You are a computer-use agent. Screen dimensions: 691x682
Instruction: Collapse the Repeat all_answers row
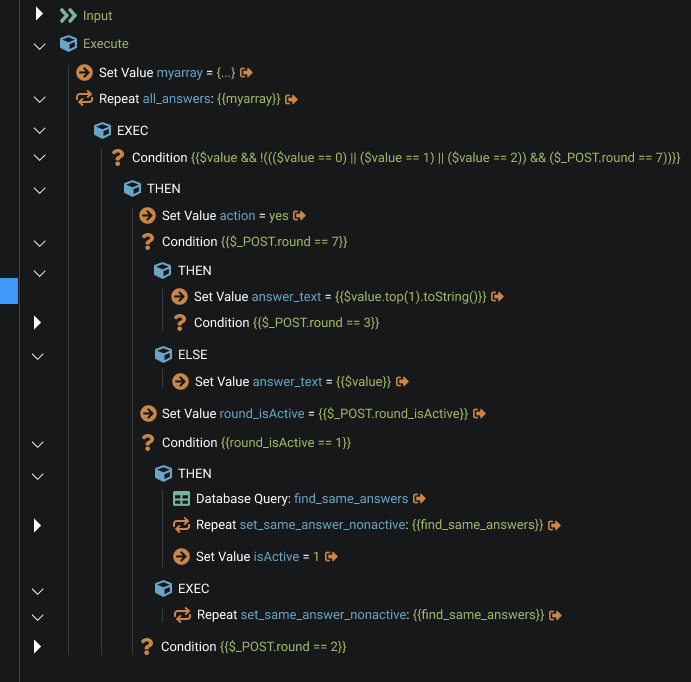click(39, 100)
